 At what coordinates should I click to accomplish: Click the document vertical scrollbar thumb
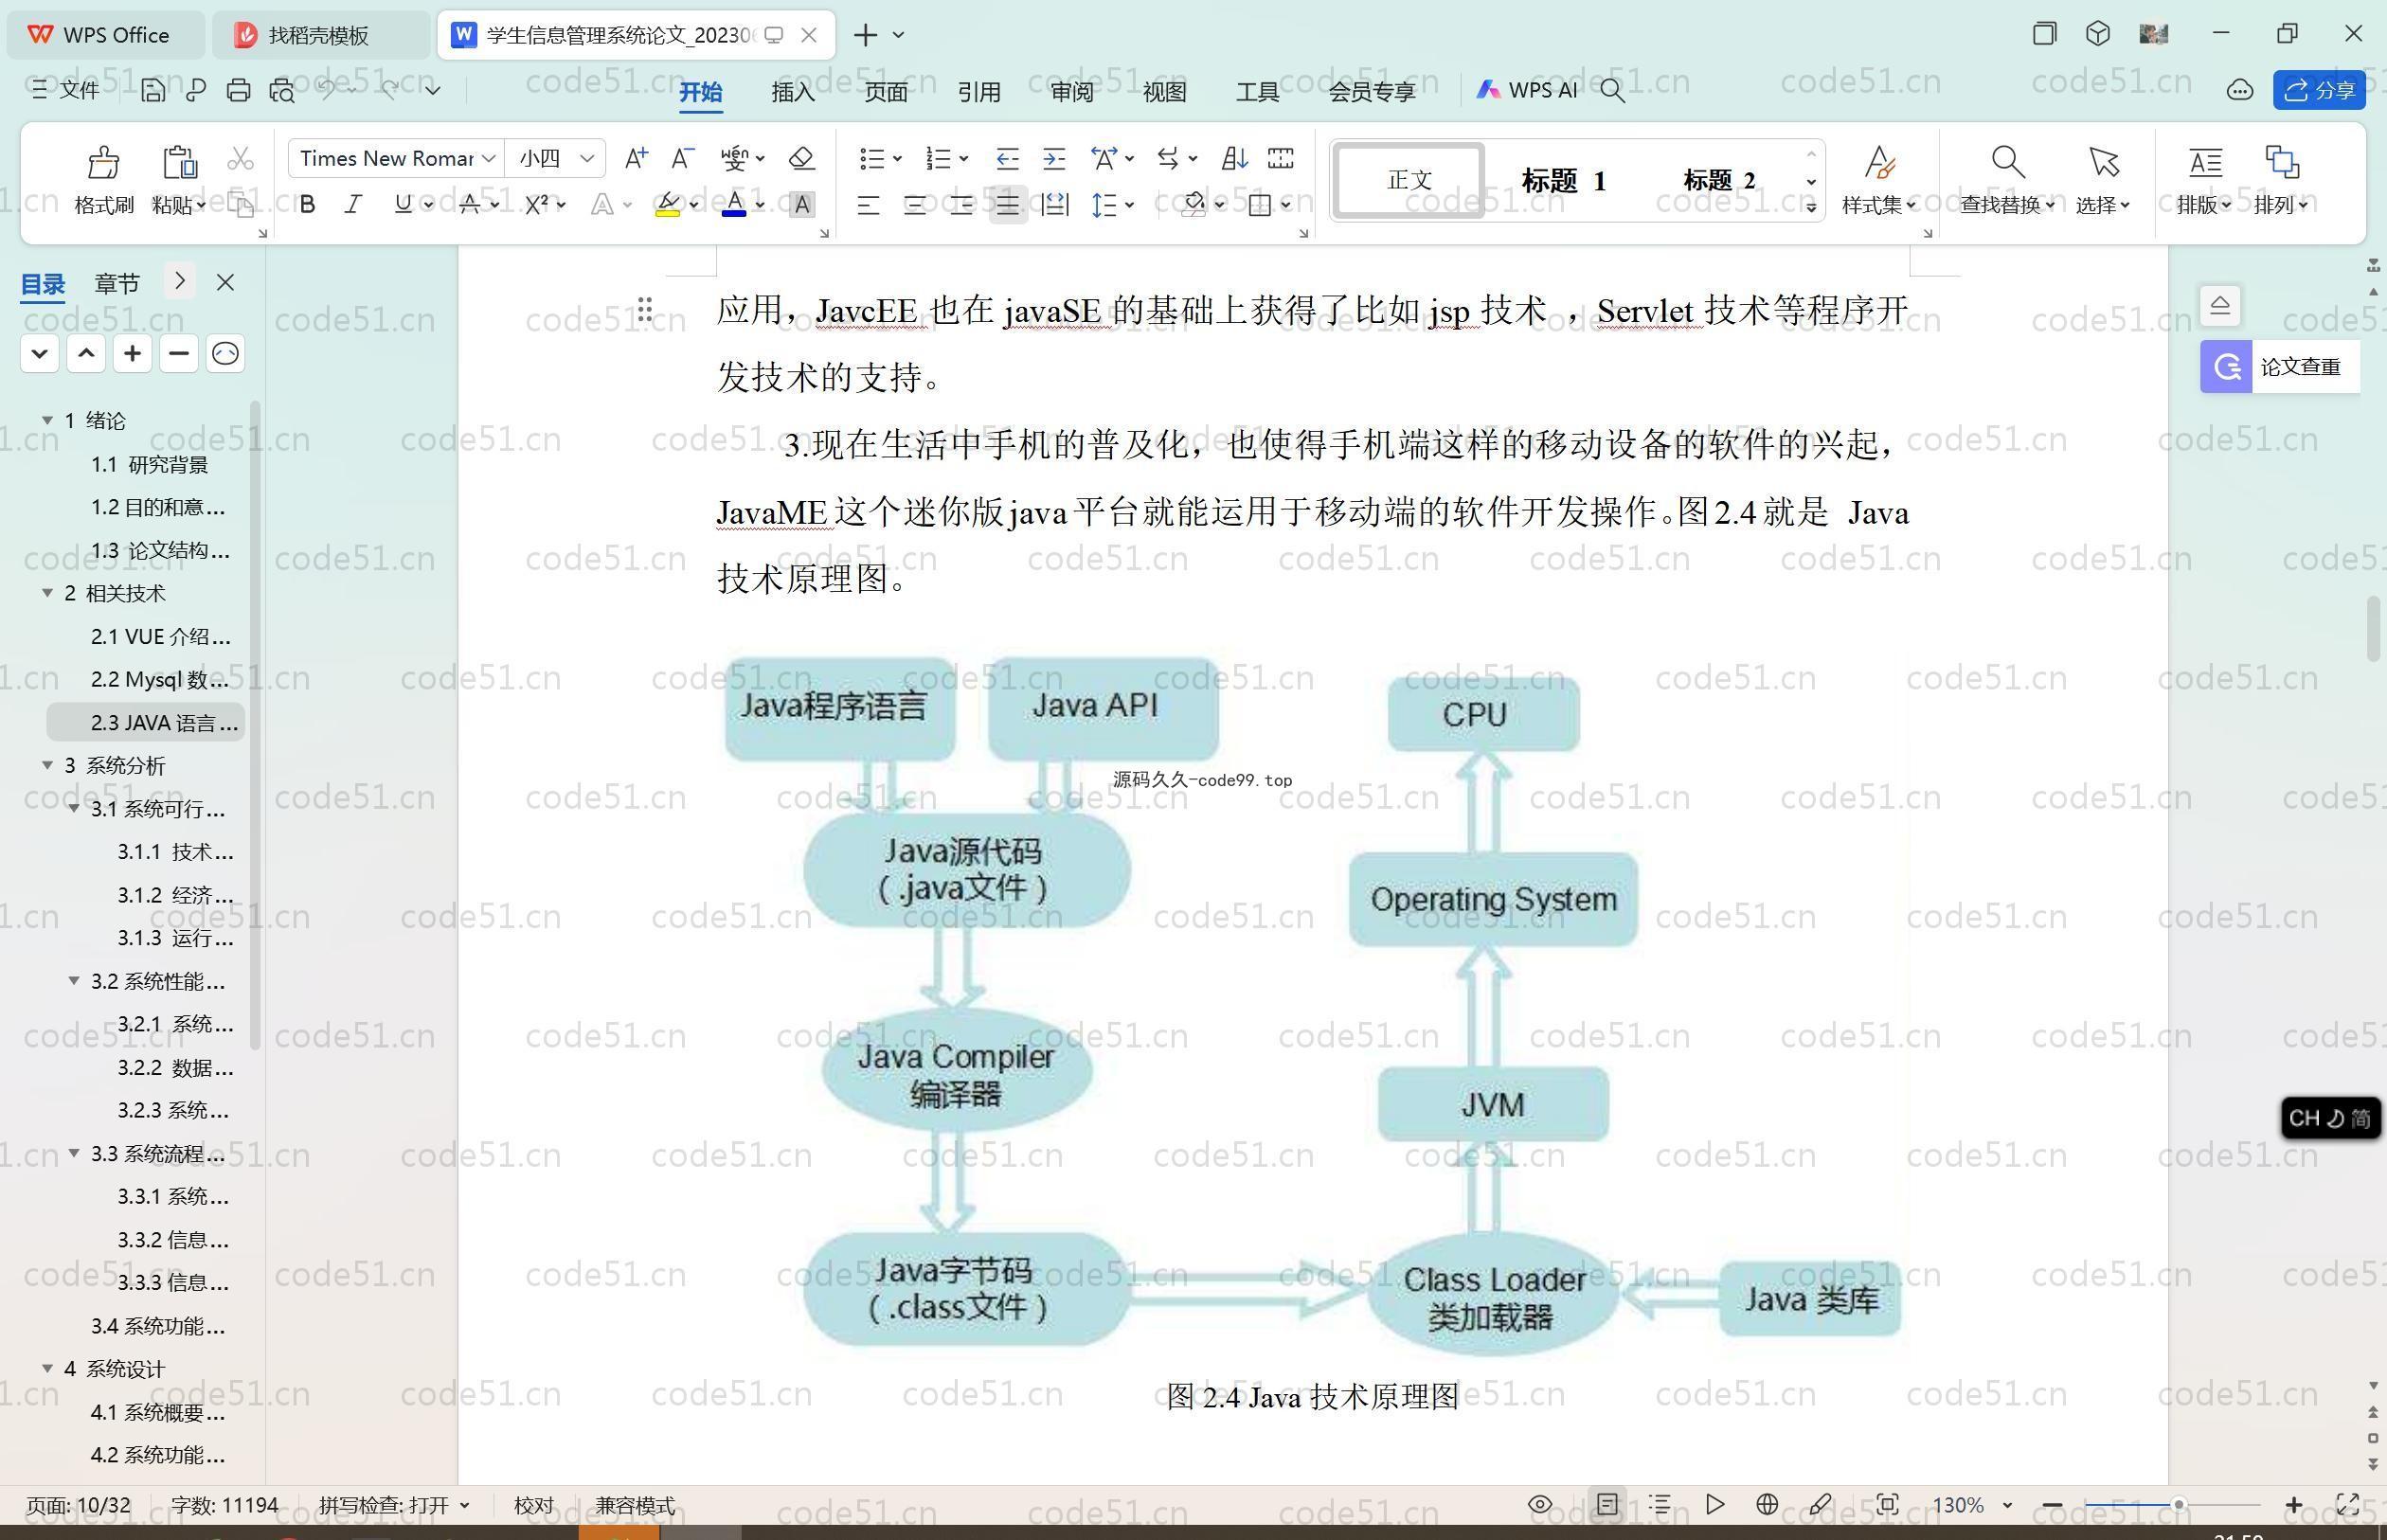coord(2373,628)
